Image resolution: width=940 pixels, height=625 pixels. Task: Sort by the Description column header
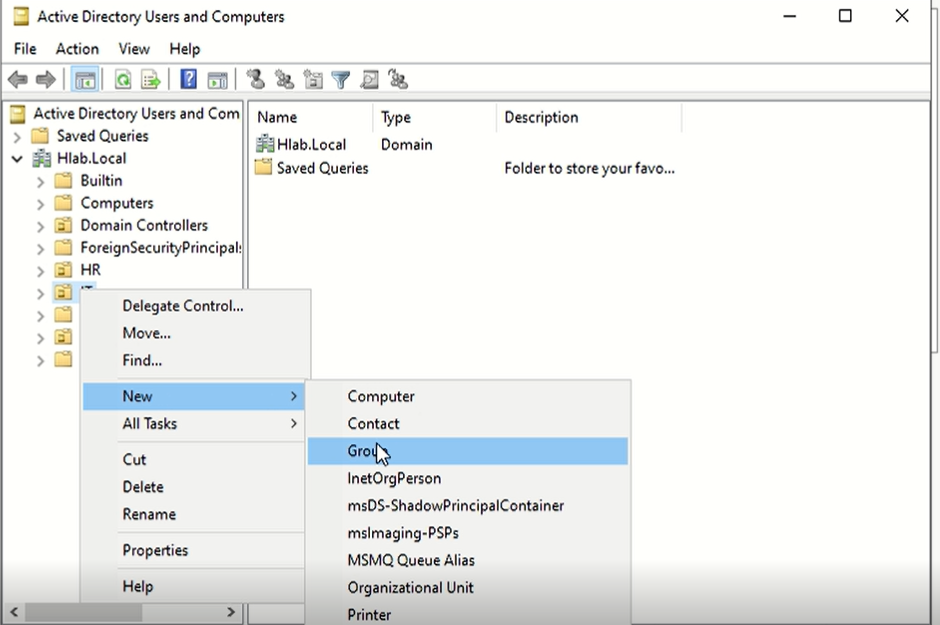coord(589,117)
